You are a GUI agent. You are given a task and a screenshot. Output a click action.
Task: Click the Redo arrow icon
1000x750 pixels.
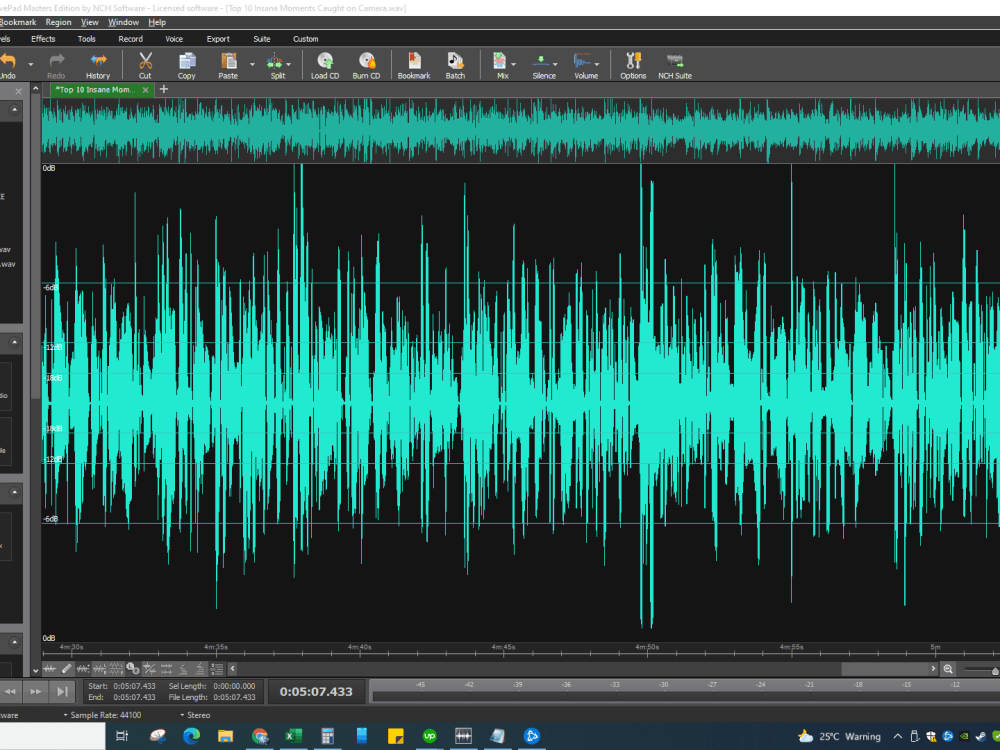(57, 61)
